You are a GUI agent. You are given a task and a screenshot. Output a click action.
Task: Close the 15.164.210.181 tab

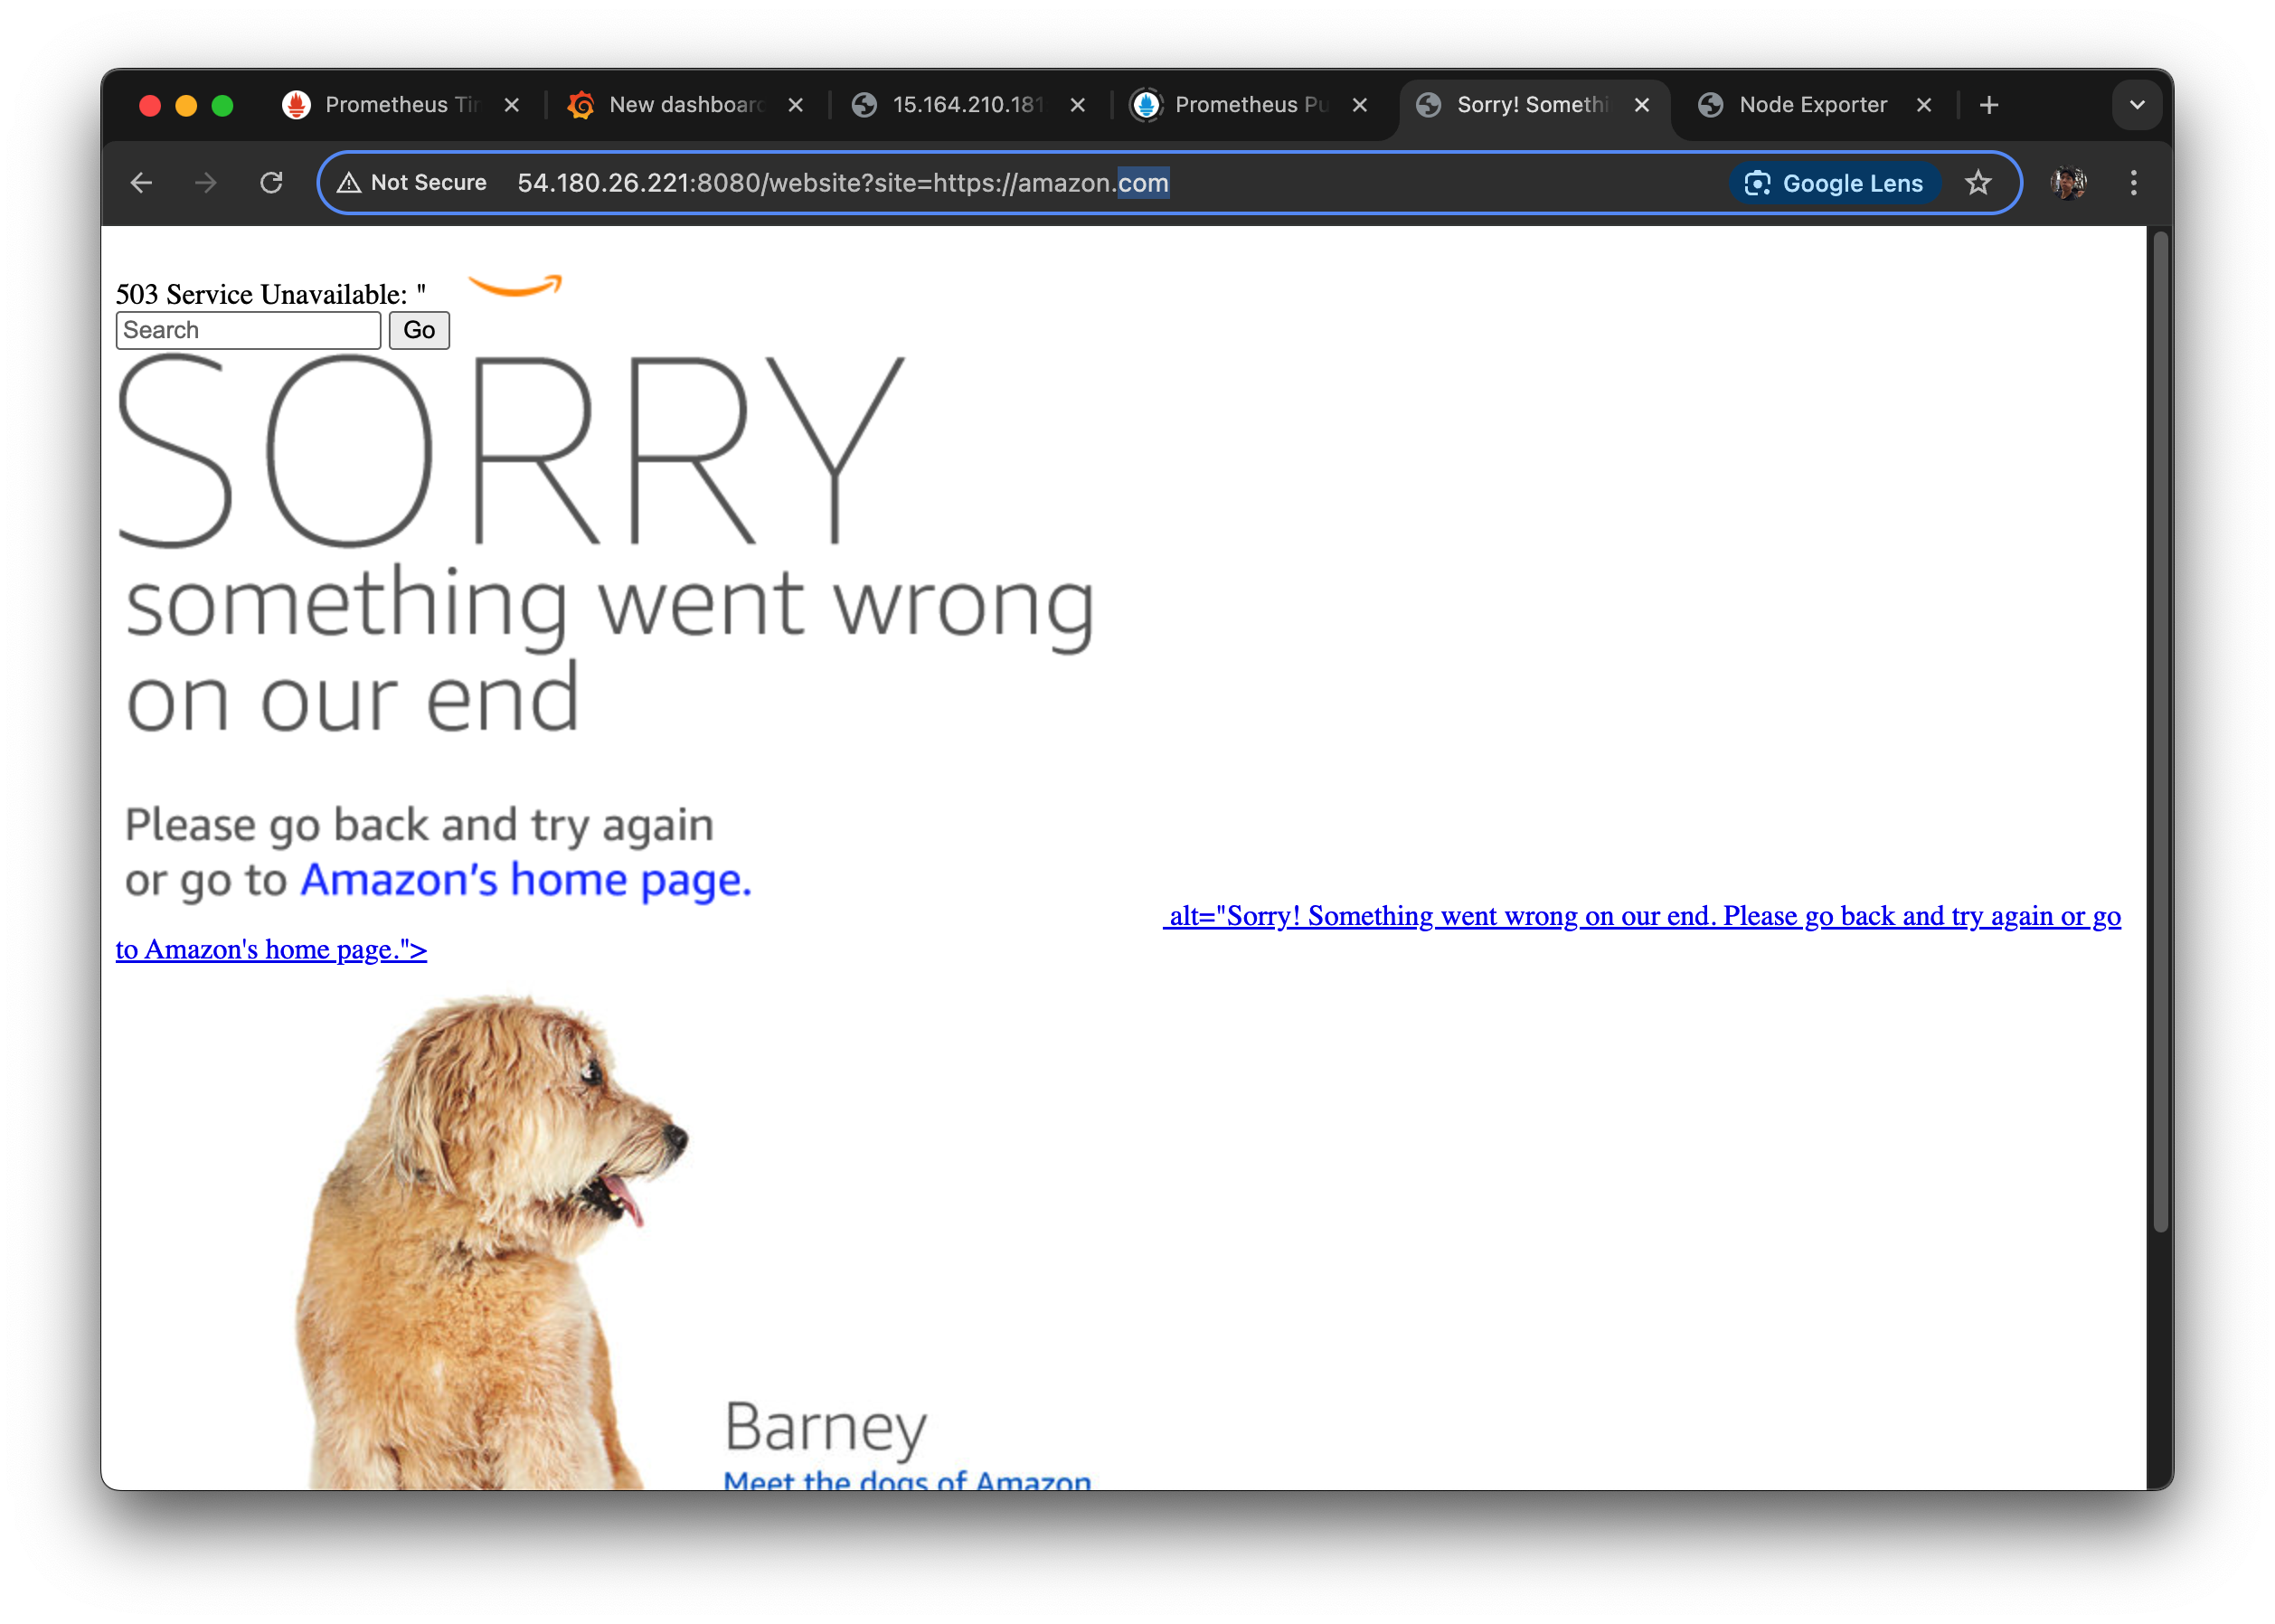1077,105
